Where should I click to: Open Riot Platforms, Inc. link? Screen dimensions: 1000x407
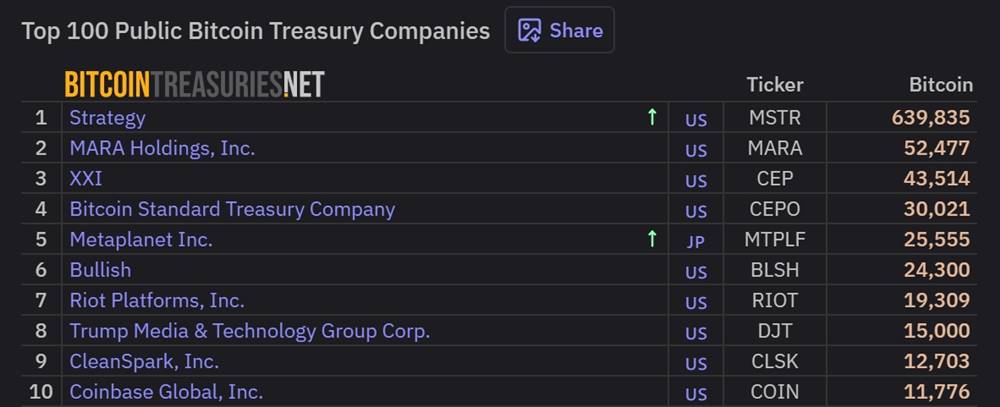coord(157,300)
